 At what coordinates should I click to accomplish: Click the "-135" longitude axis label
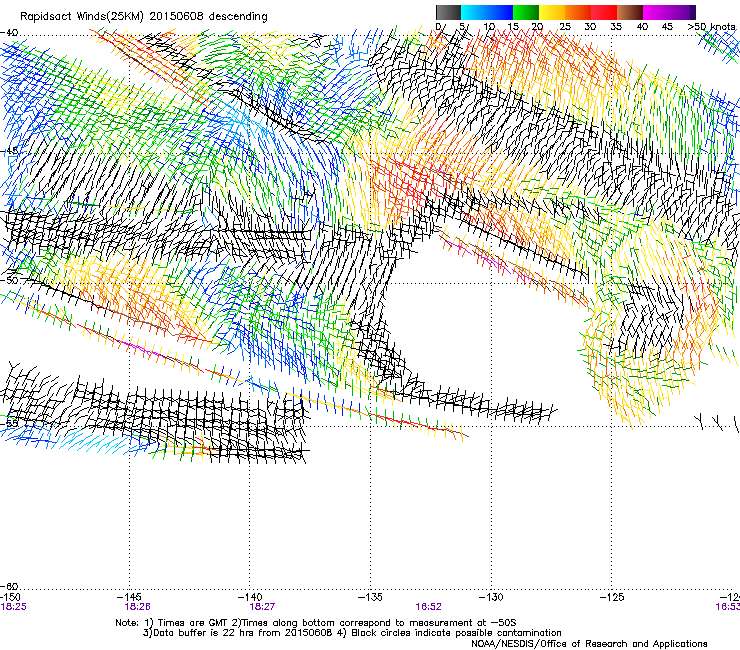pos(370,598)
